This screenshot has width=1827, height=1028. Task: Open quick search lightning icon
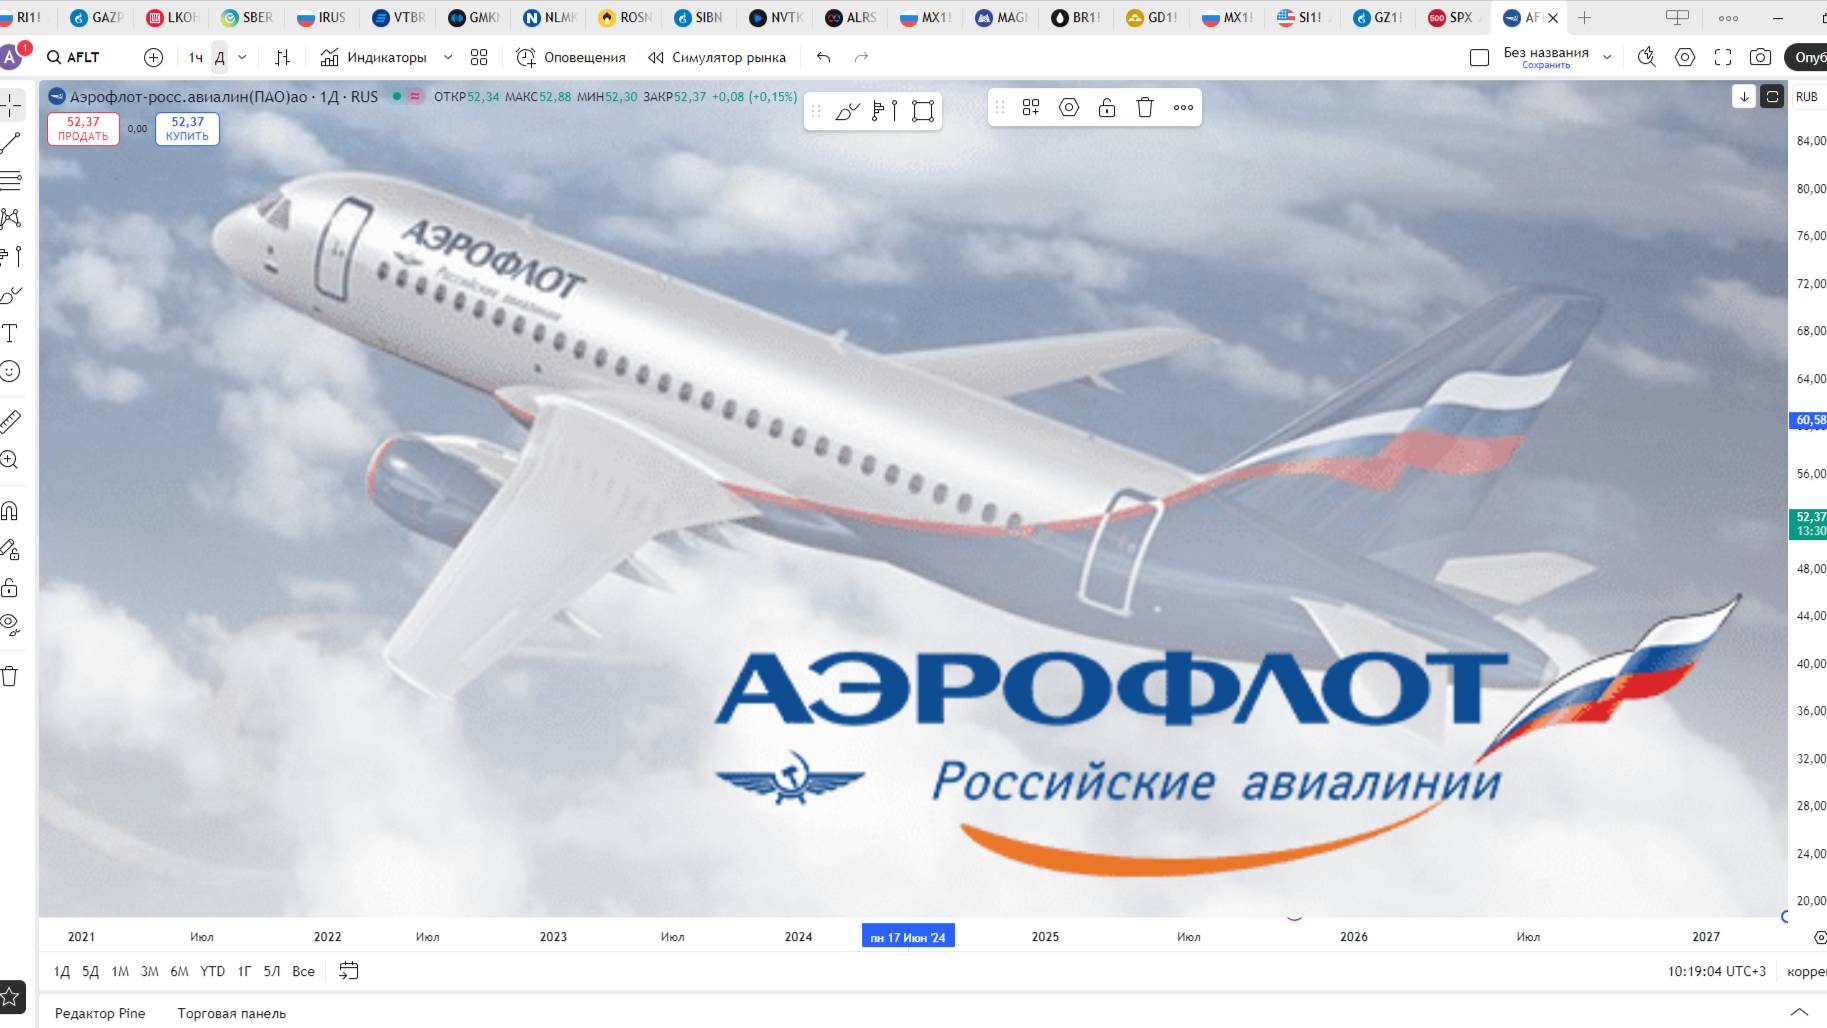[x=1647, y=57]
